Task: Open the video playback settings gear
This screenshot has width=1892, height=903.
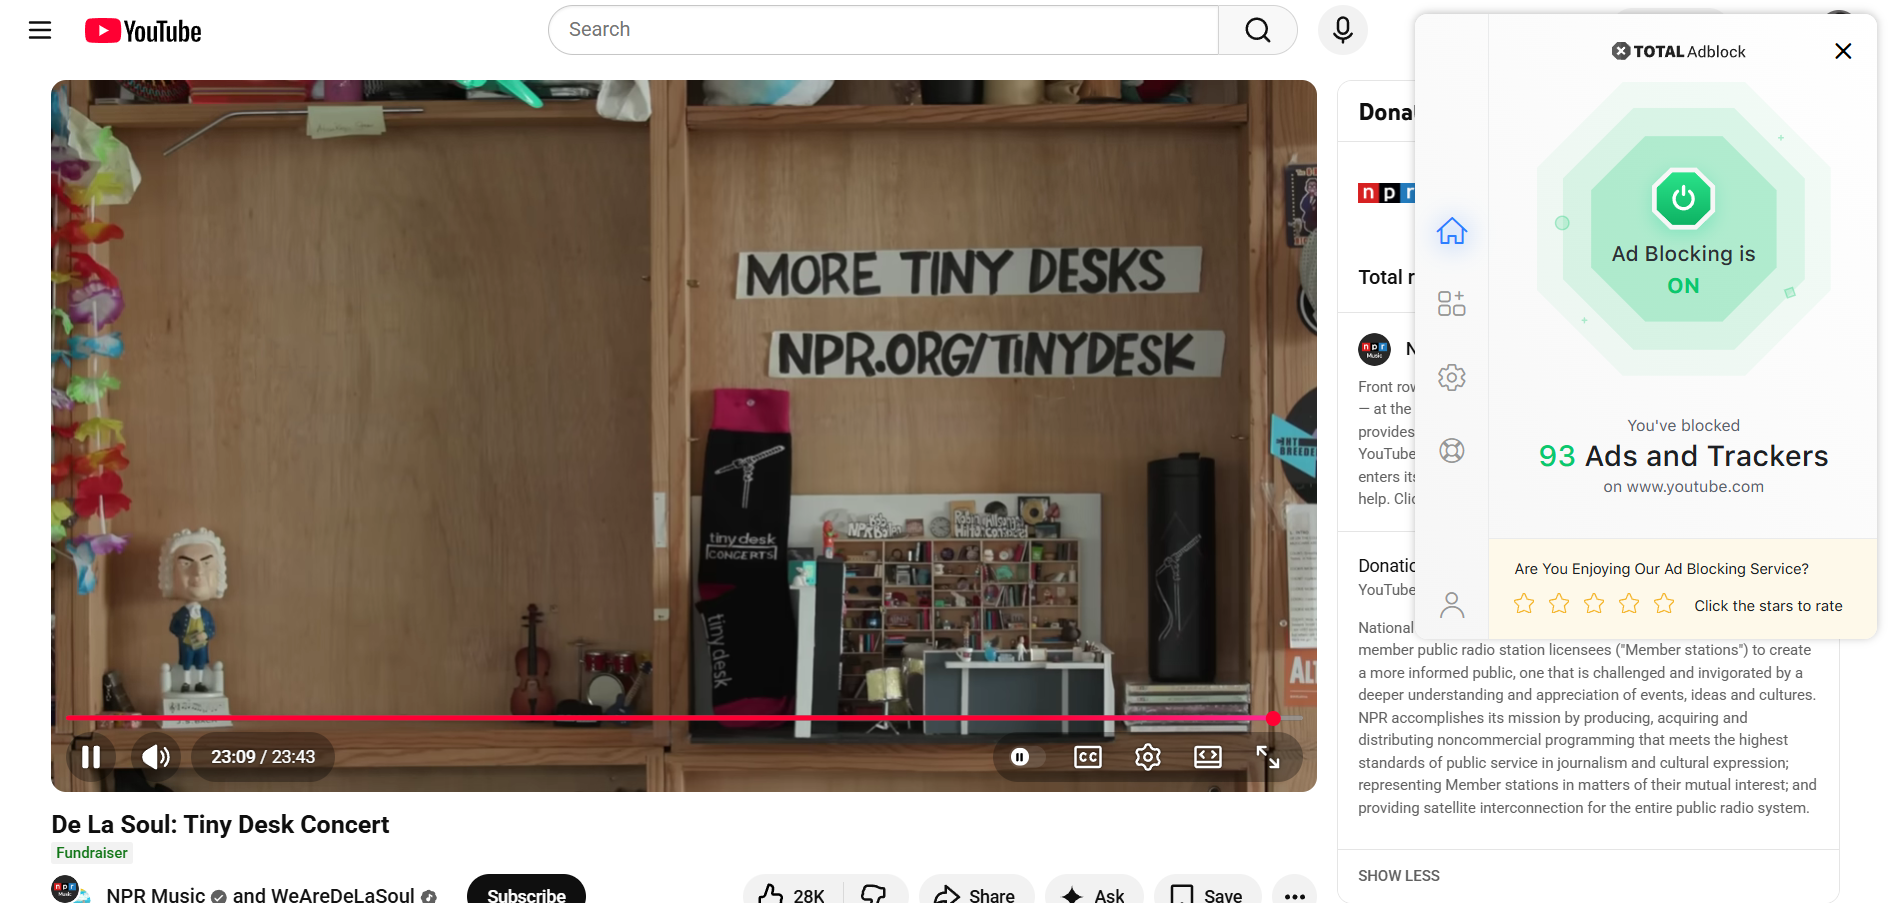Action: [x=1147, y=757]
